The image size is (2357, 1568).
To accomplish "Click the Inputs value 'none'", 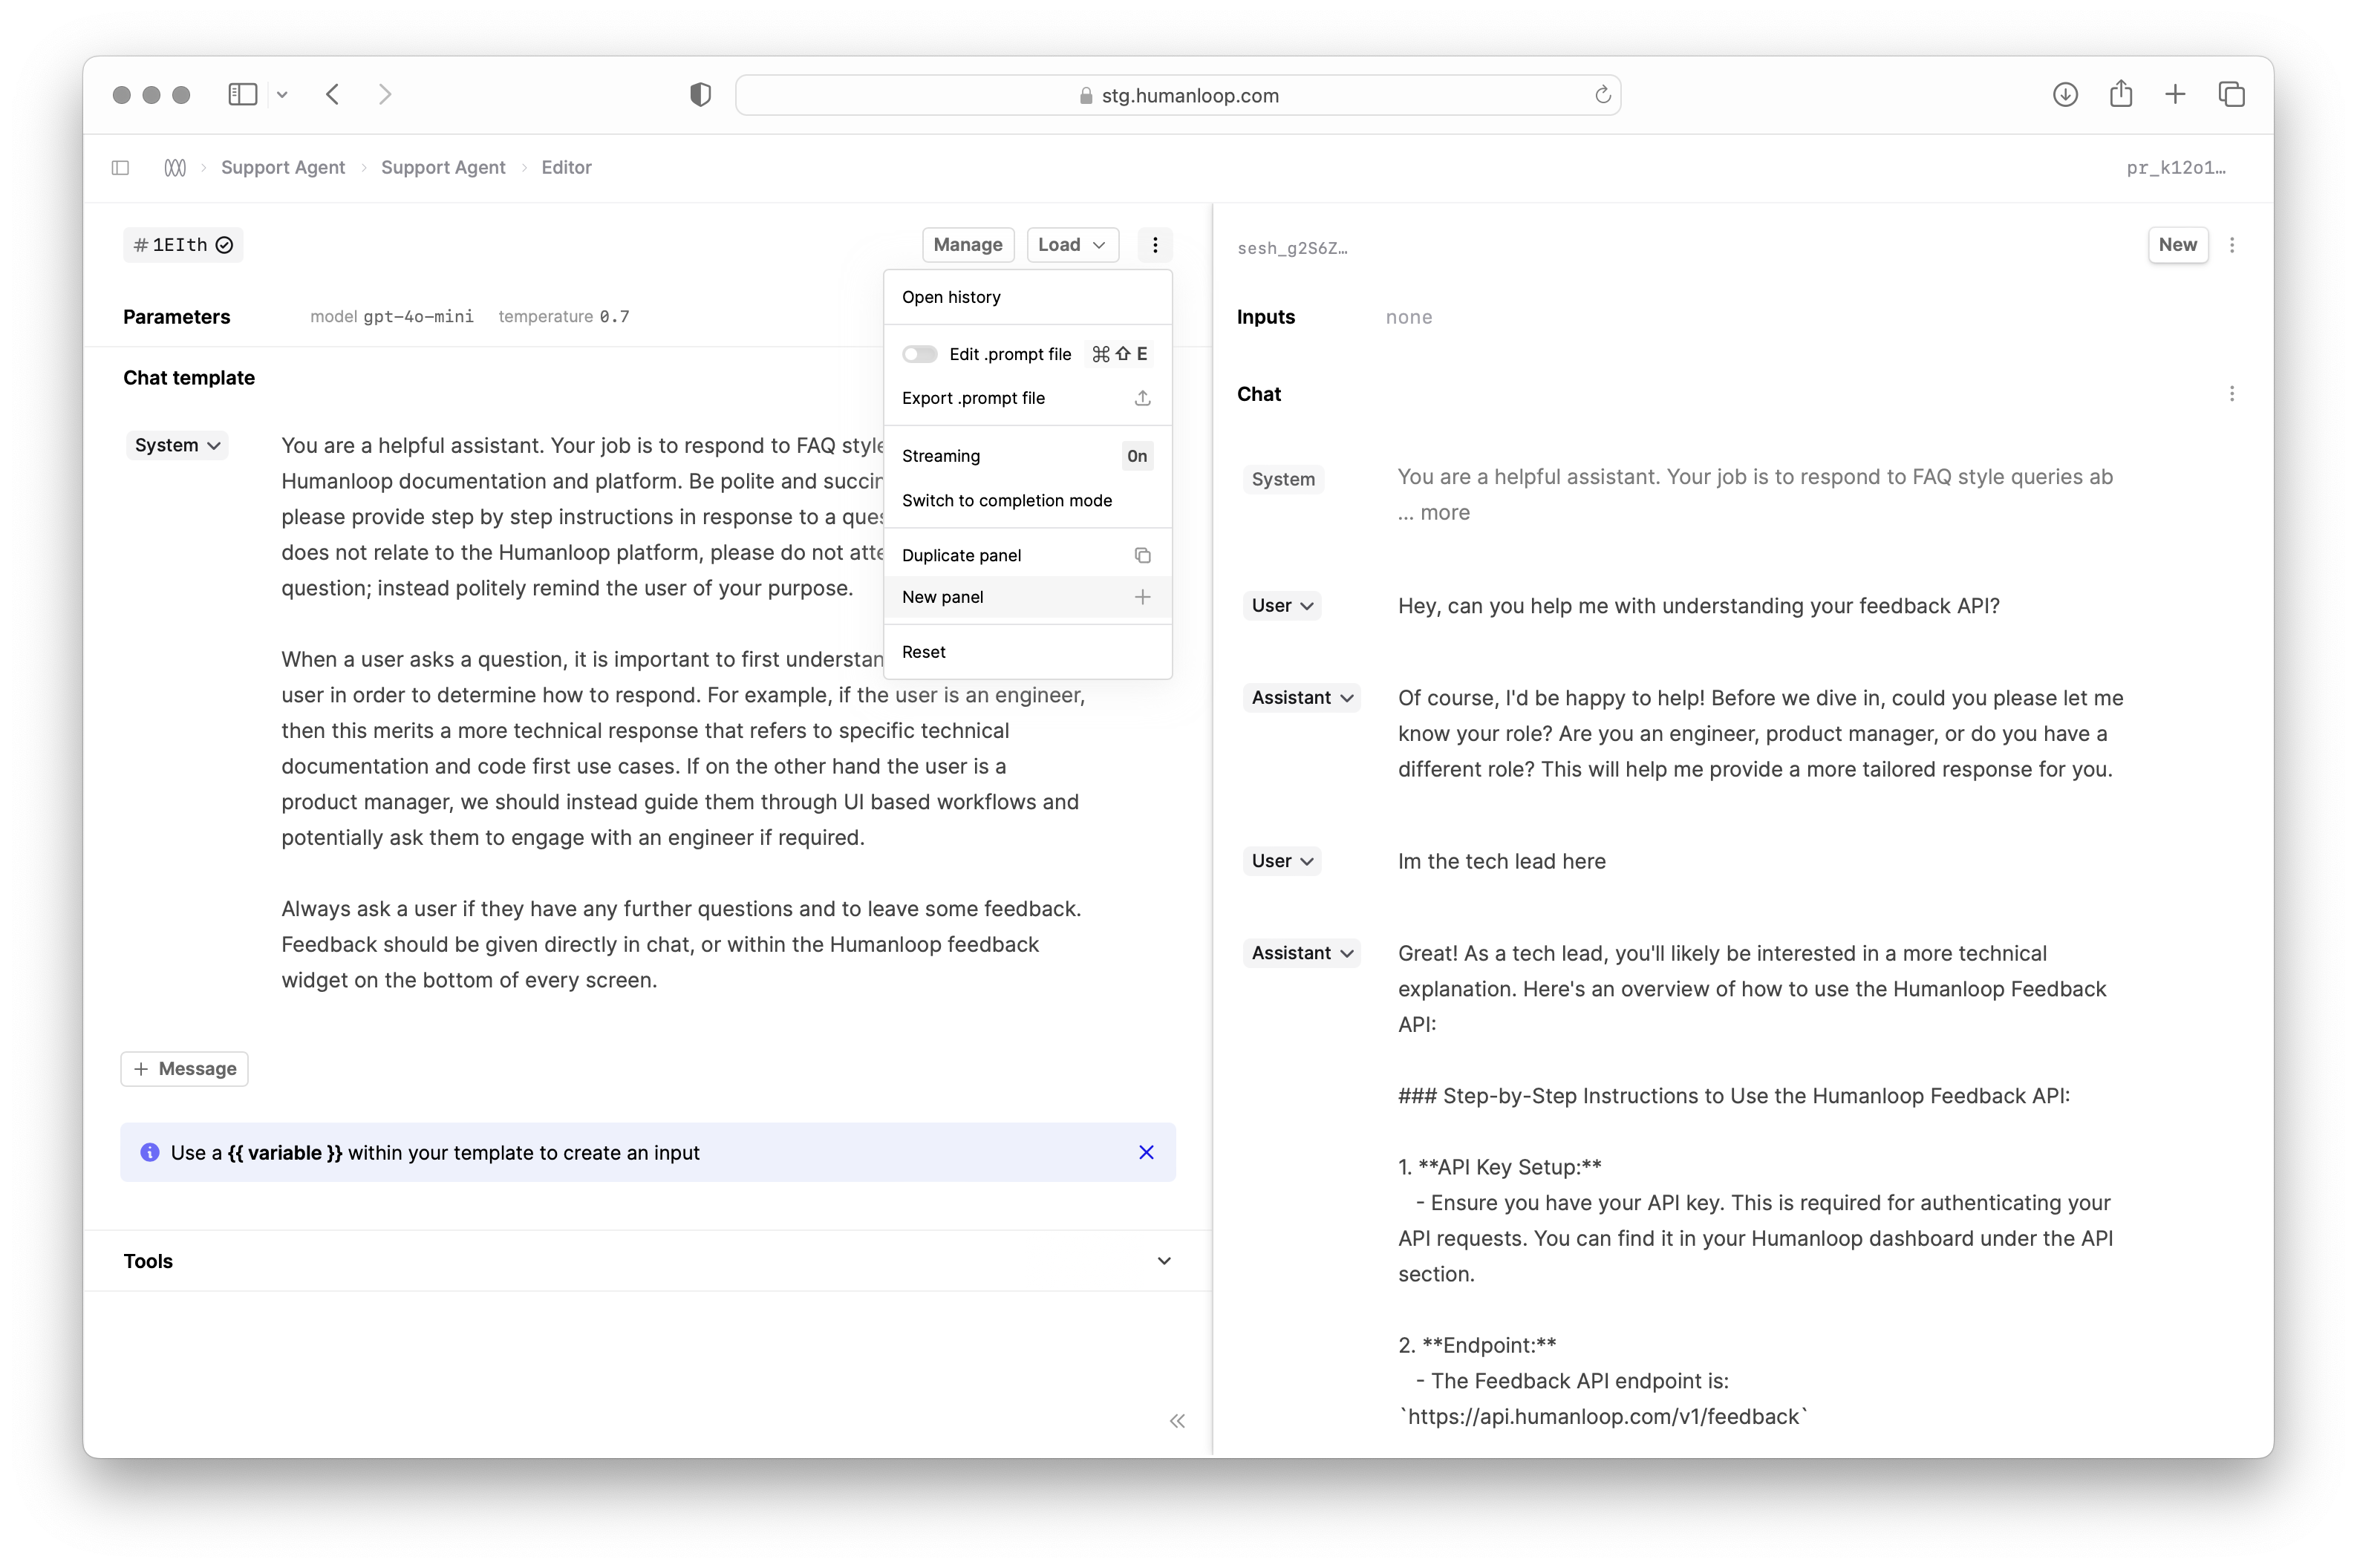I will coord(1408,317).
